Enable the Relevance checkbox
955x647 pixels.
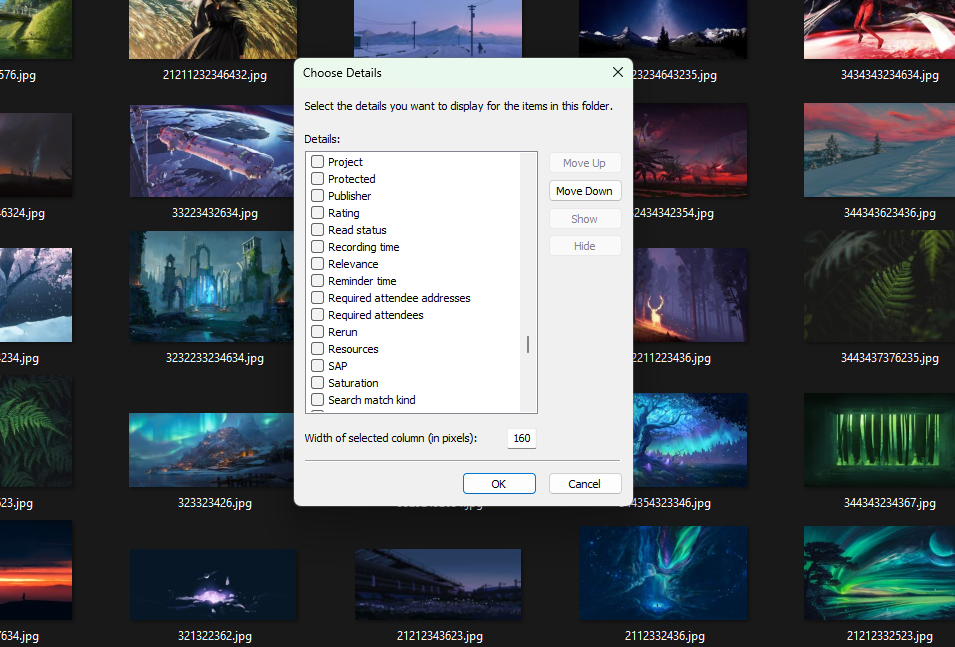317,264
